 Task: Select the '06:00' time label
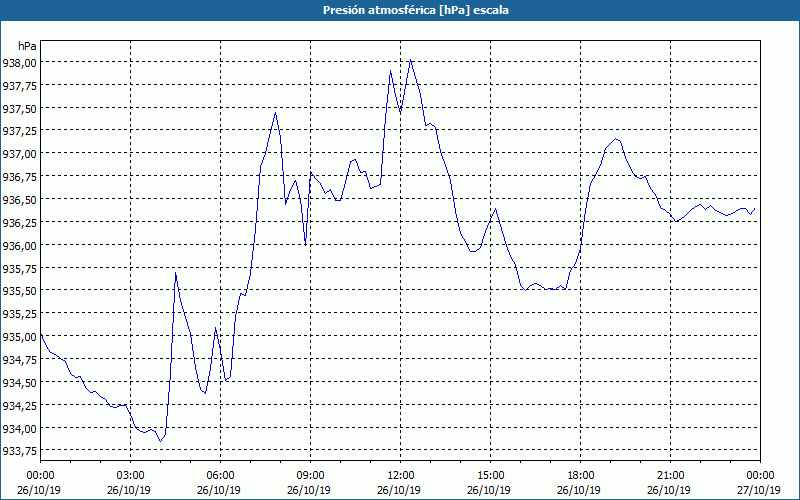(220, 476)
